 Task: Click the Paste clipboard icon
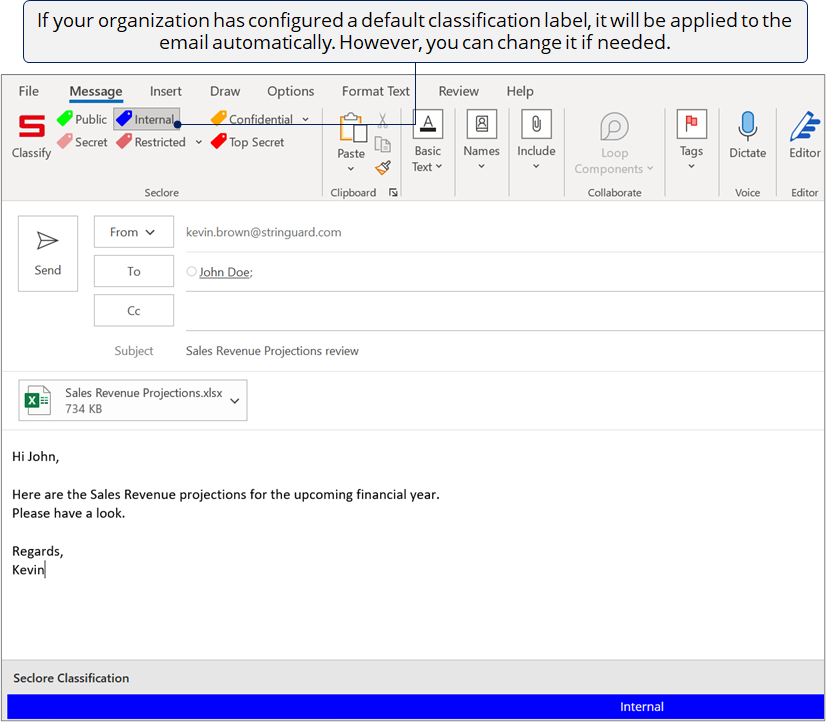[x=352, y=128]
